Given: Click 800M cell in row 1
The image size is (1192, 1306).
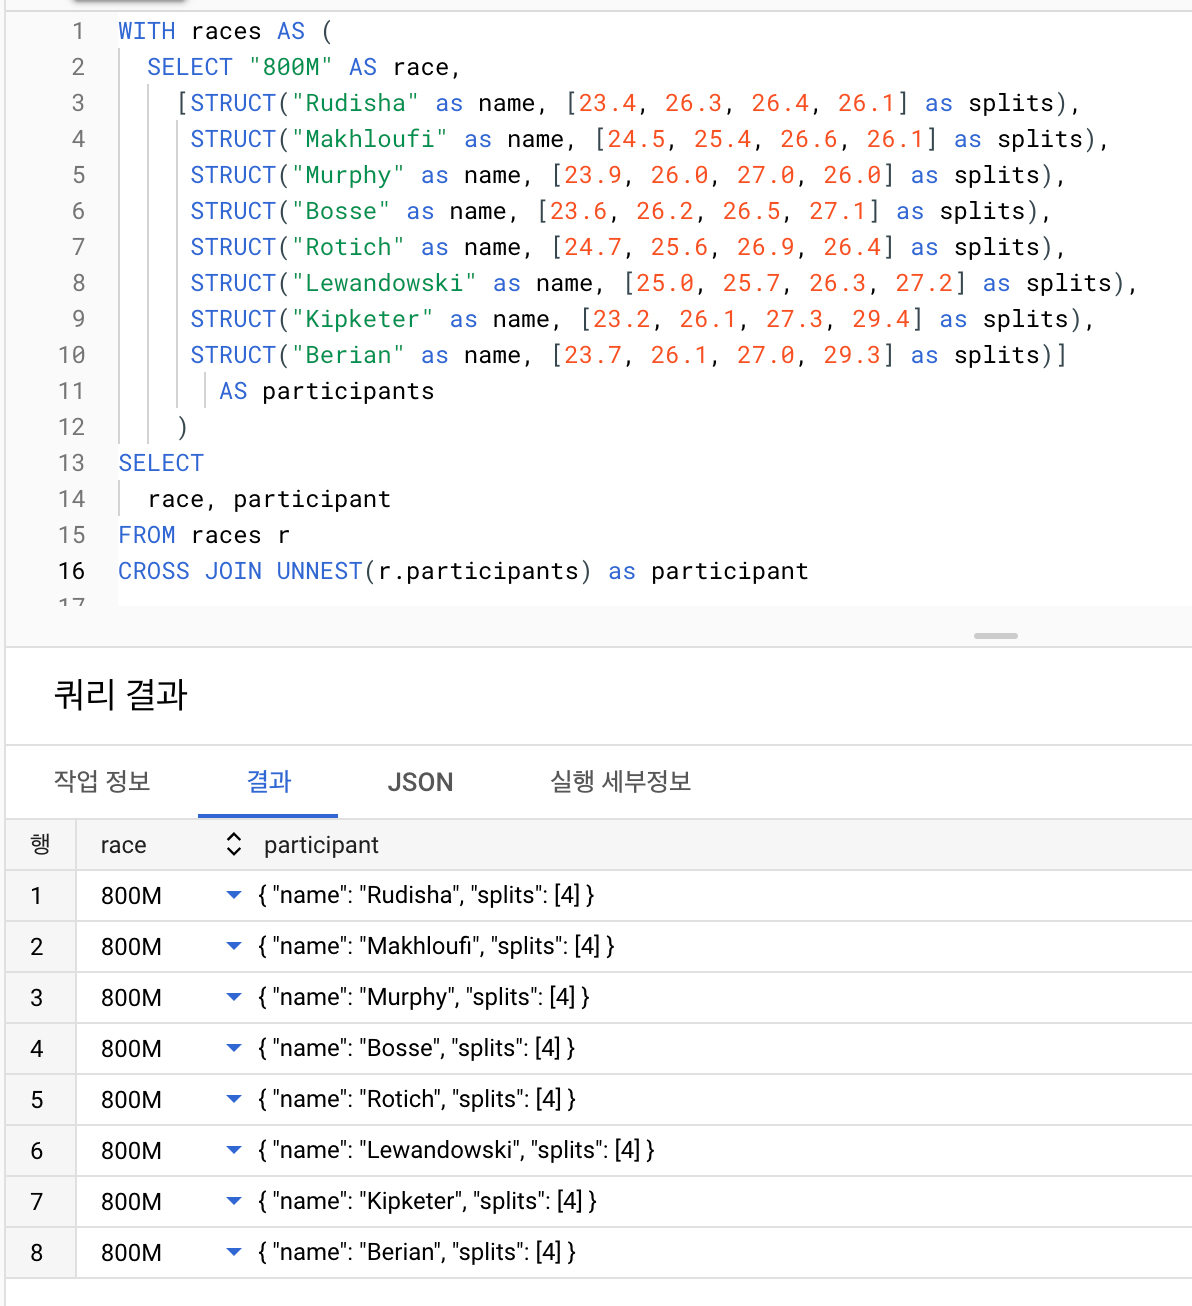Looking at the screenshot, I should (x=131, y=896).
